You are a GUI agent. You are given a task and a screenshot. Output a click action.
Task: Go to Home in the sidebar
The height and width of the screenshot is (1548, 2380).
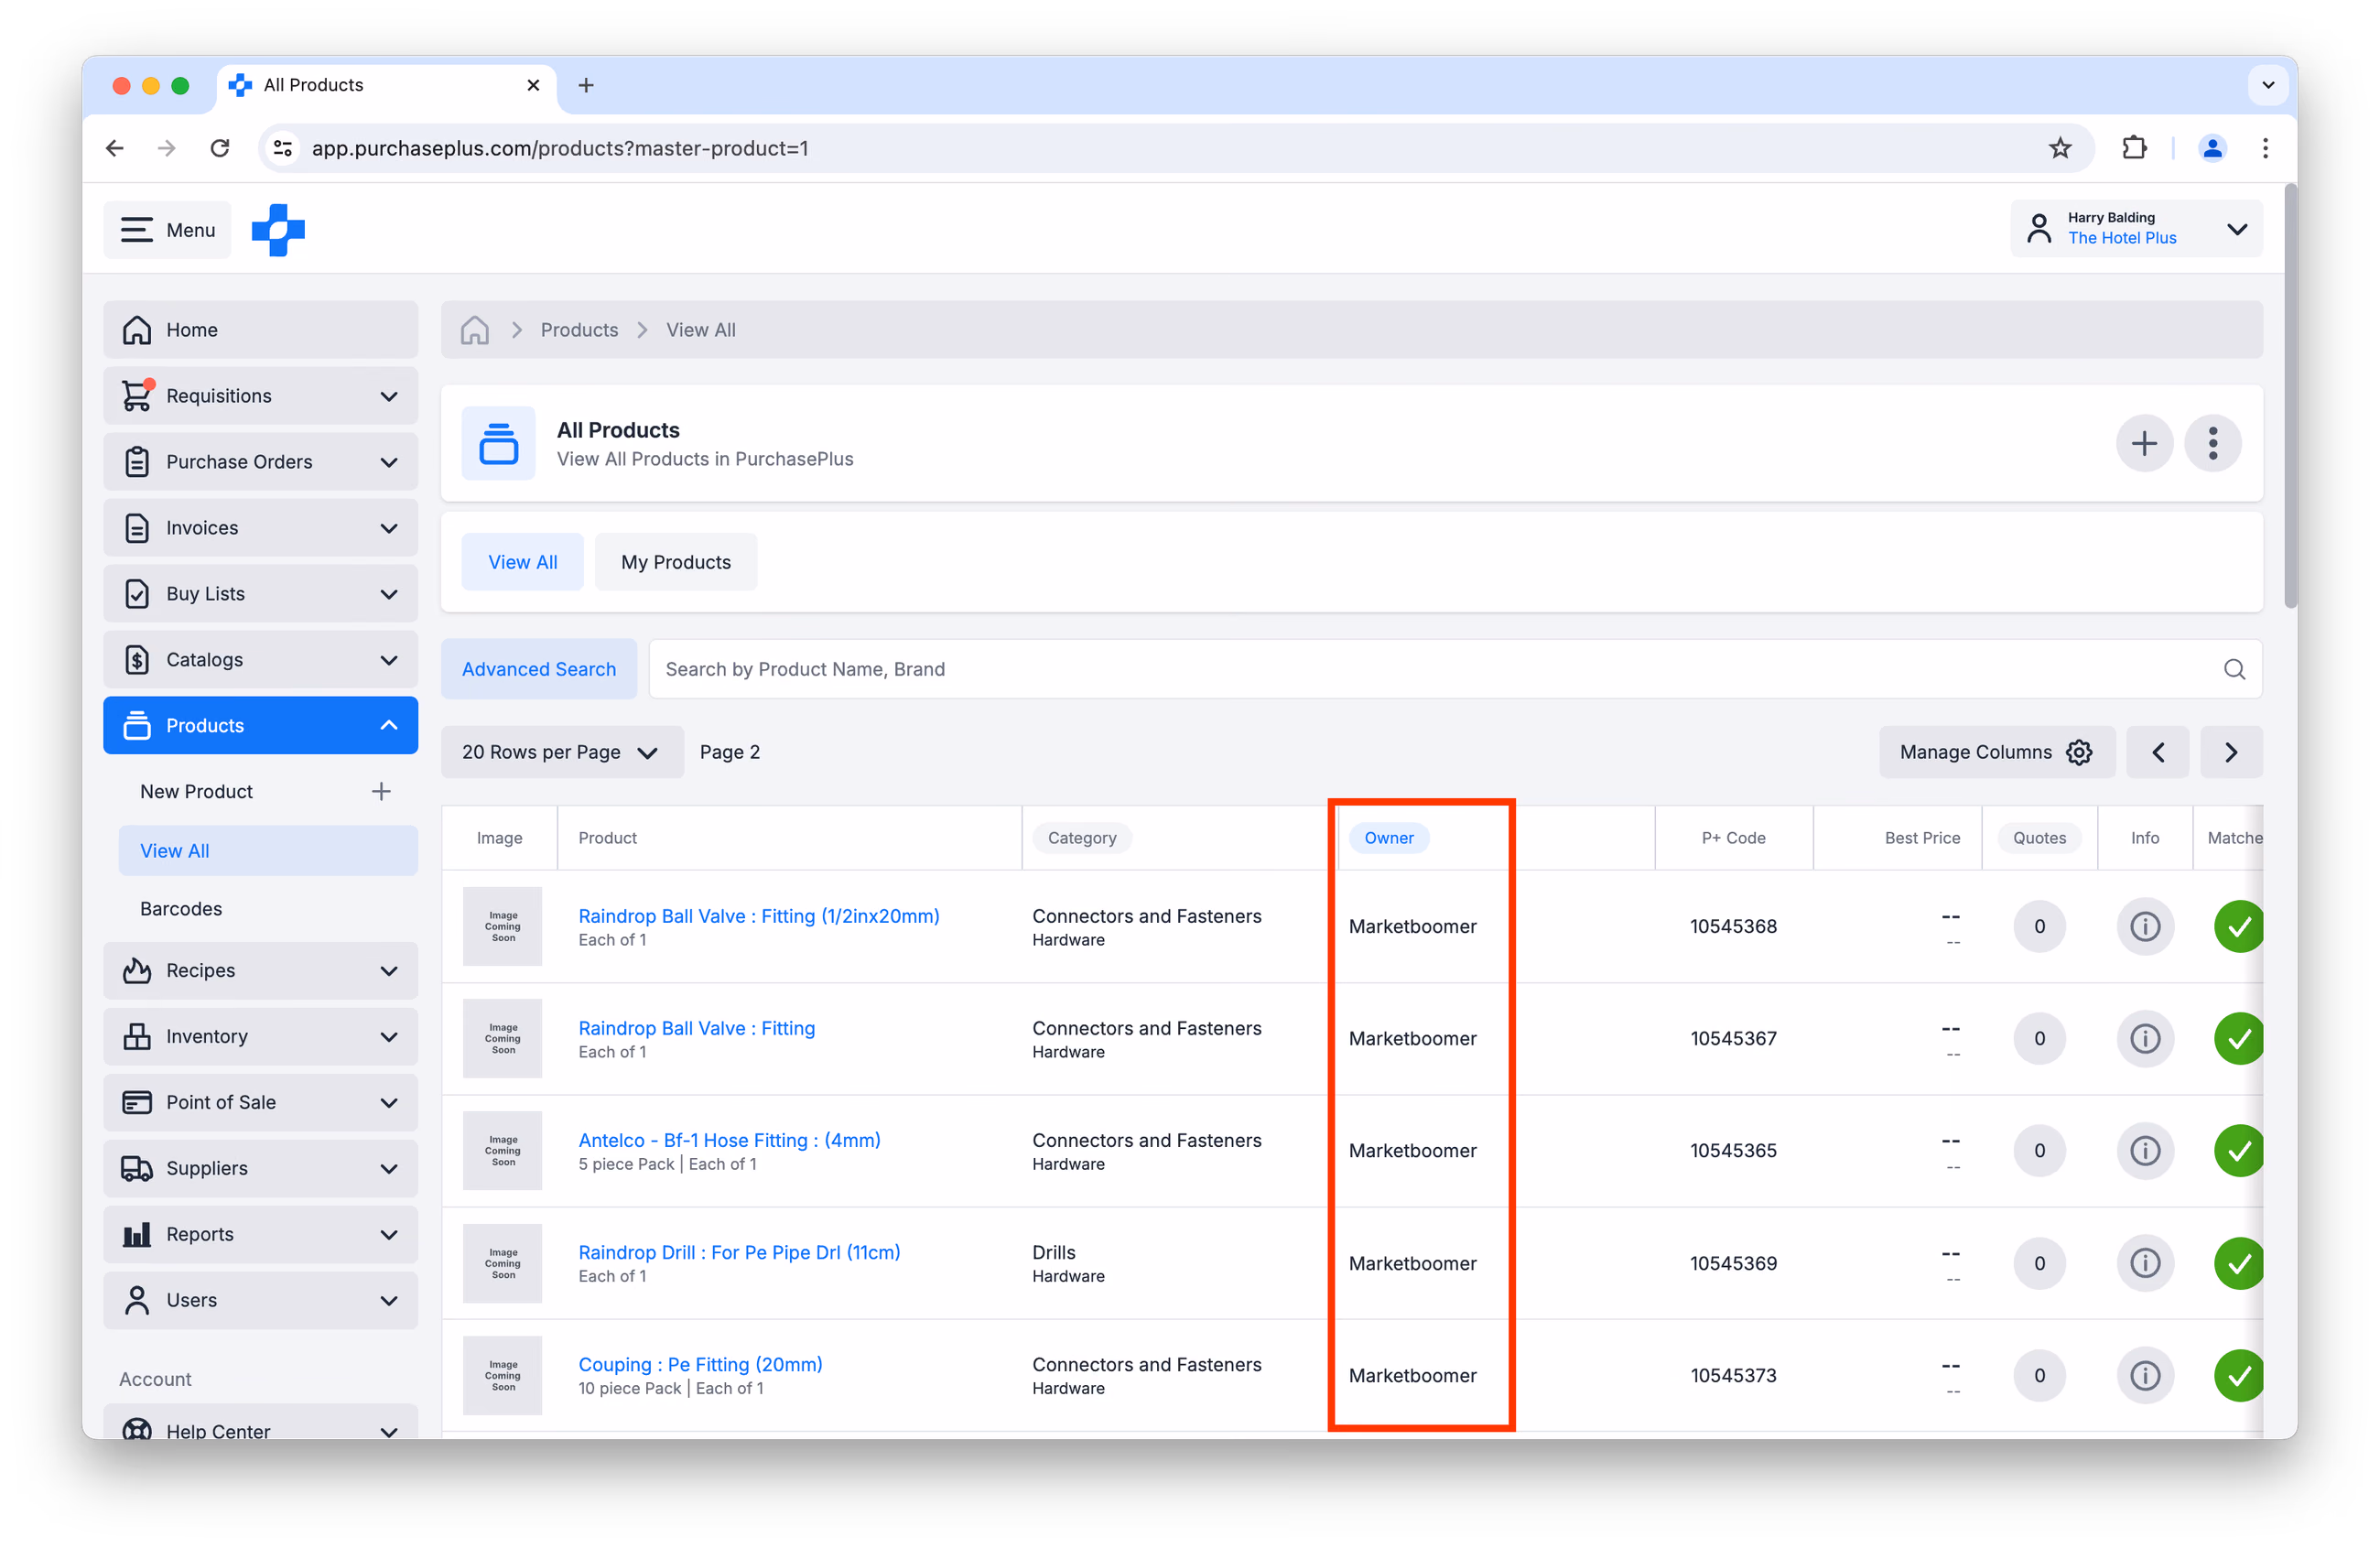pyautogui.click(x=260, y=330)
